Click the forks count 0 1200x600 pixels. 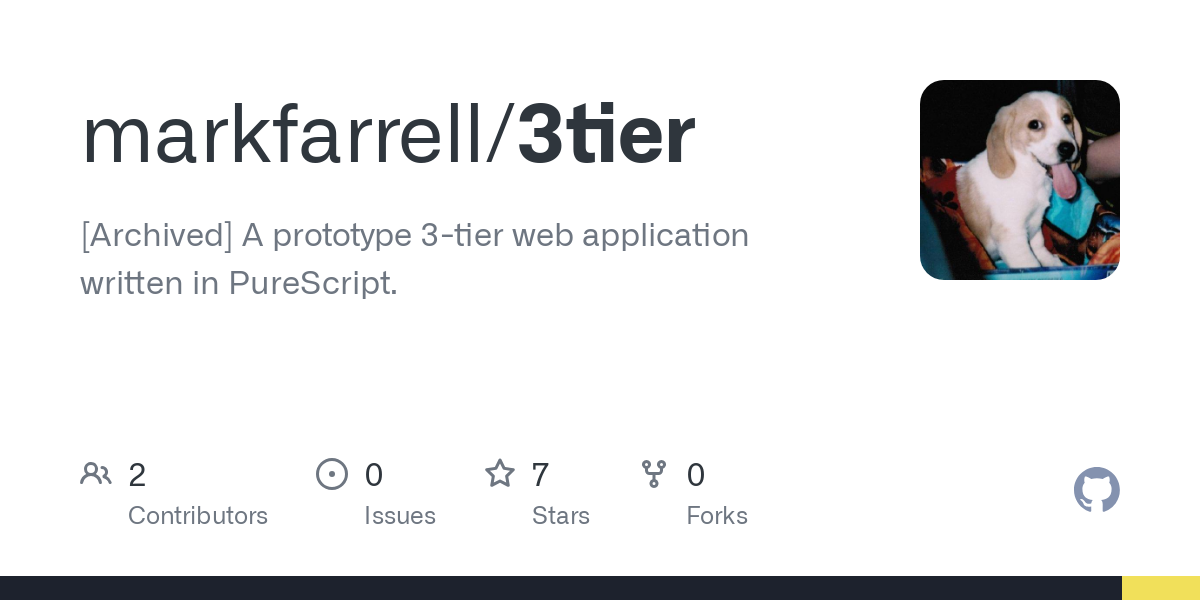[696, 475]
